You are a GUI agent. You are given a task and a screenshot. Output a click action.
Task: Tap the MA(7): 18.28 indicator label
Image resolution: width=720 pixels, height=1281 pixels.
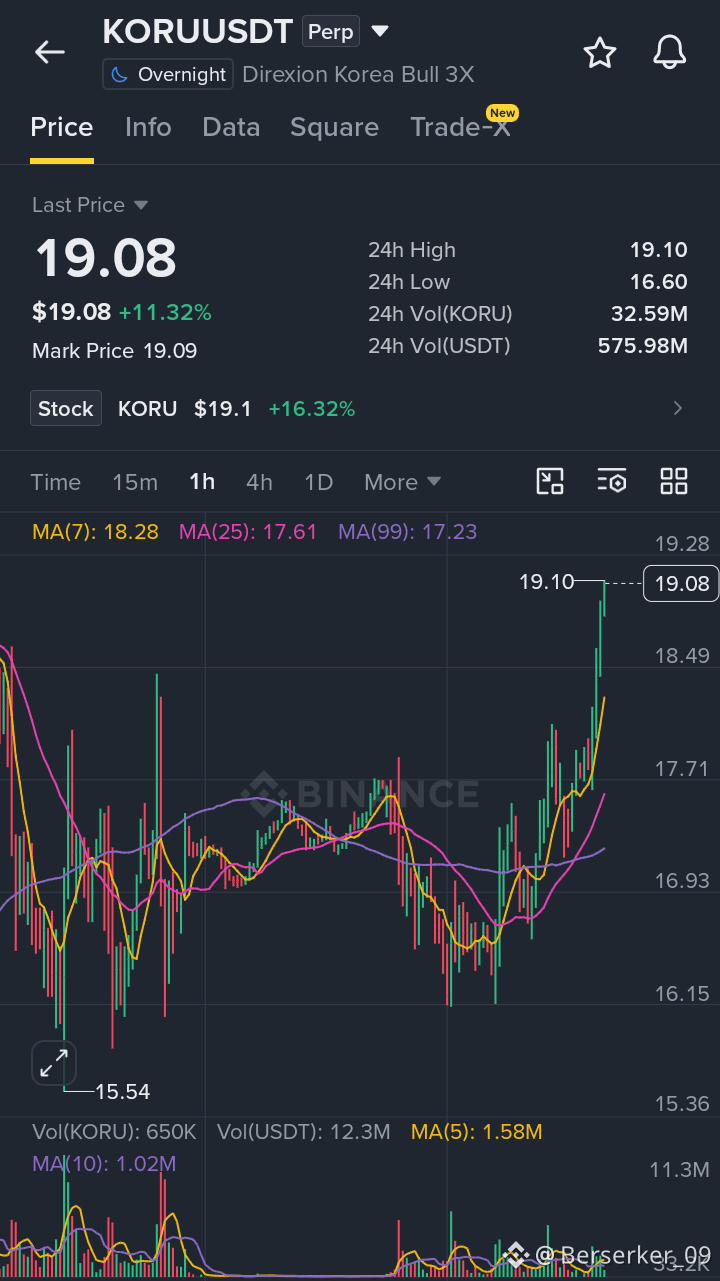click(x=95, y=532)
